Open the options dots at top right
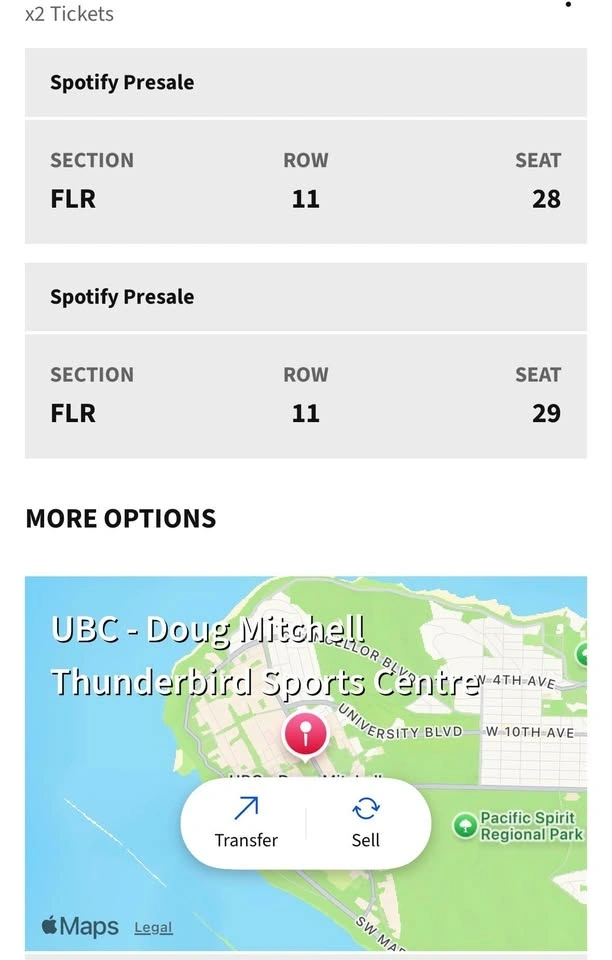This screenshot has height=960, width=612. [x=568, y=5]
